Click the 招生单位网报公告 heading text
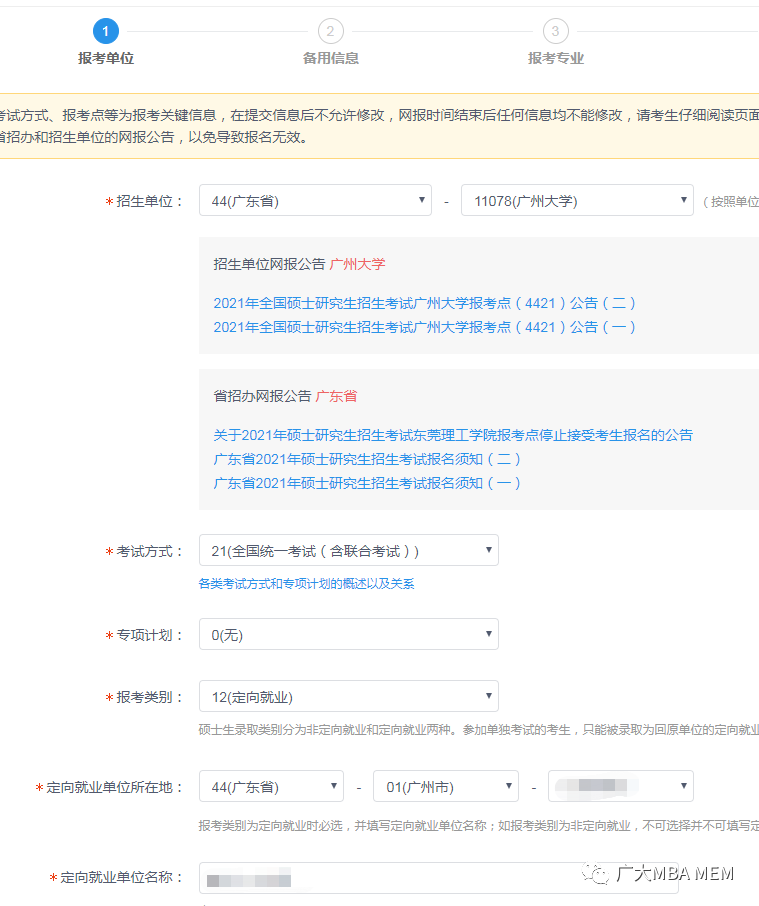The width and height of the screenshot is (759, 906). coord(269,265)
